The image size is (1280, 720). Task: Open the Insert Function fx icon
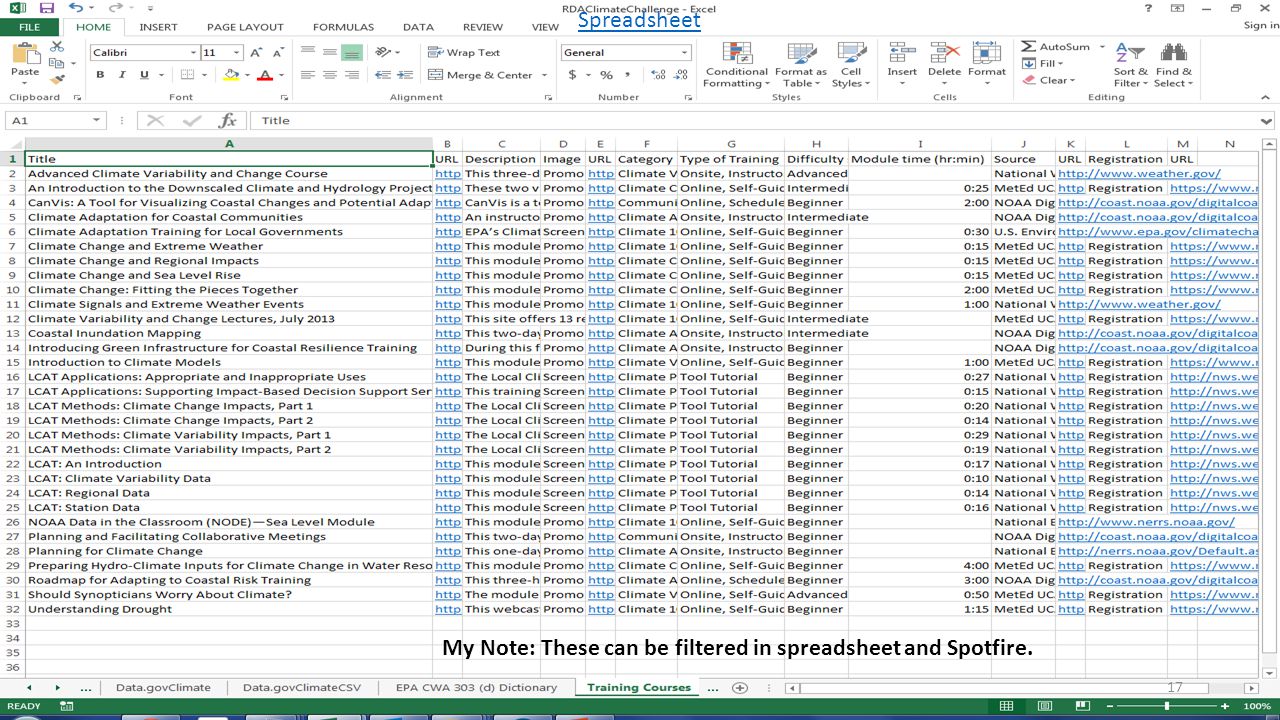[x=228, y=121]
